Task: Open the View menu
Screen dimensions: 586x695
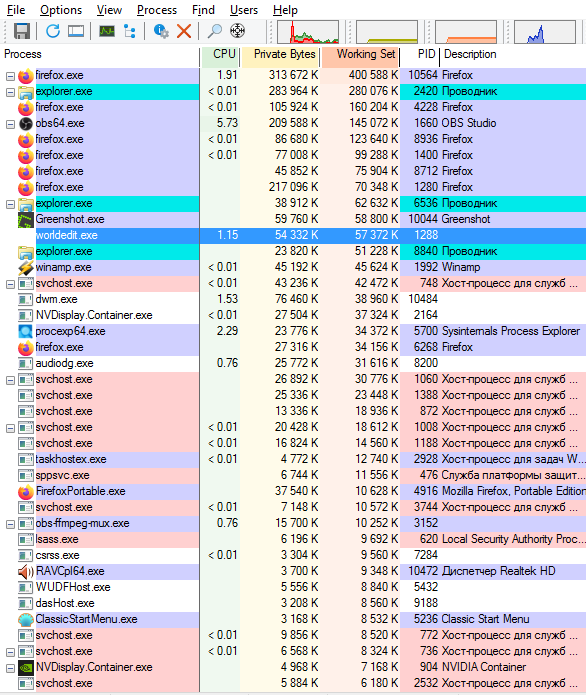Action: 109,10
